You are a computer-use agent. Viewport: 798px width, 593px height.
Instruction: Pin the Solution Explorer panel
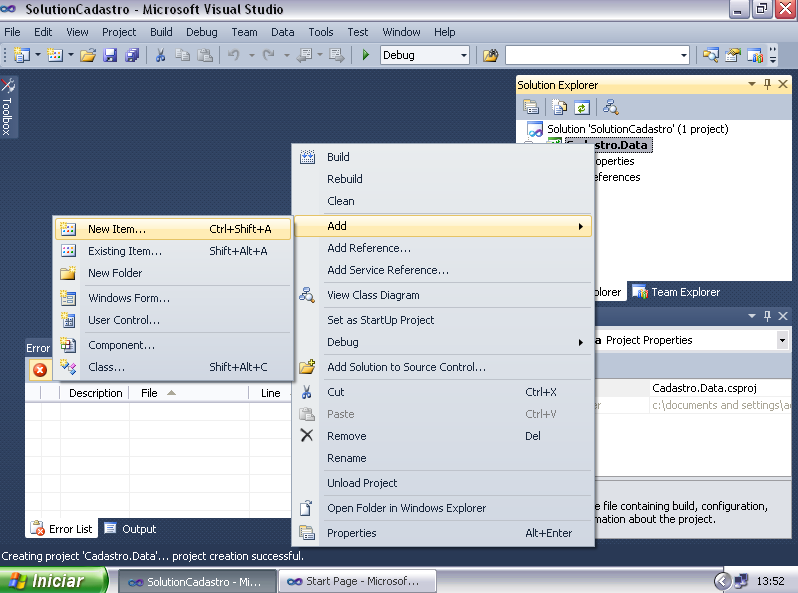pos(767,84)
